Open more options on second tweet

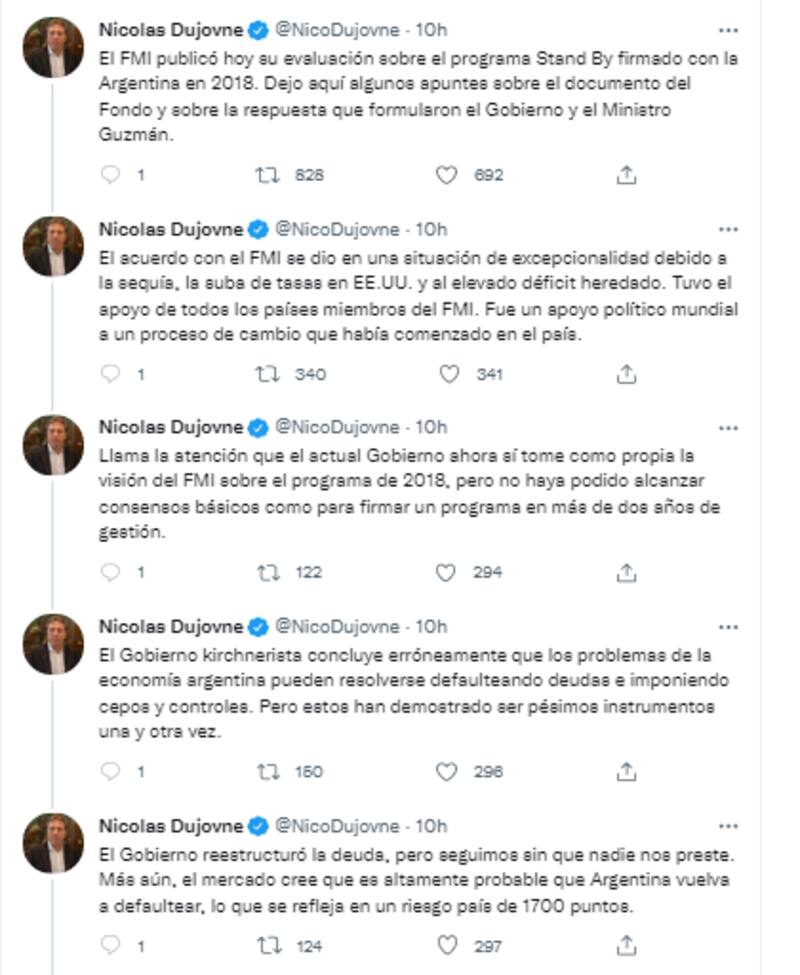(729, 229)
